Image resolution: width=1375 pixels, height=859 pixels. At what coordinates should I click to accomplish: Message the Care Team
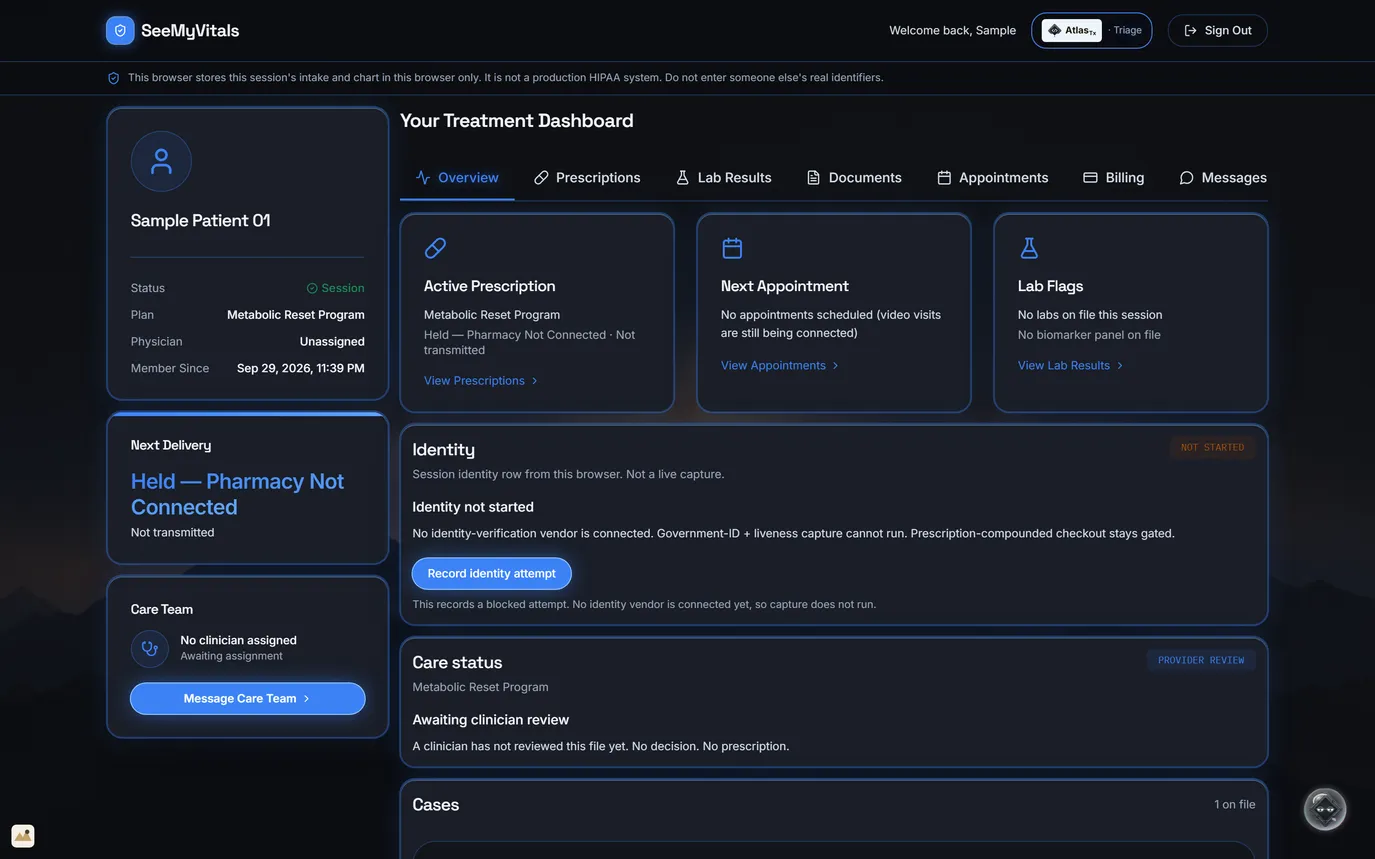point(248,699)
